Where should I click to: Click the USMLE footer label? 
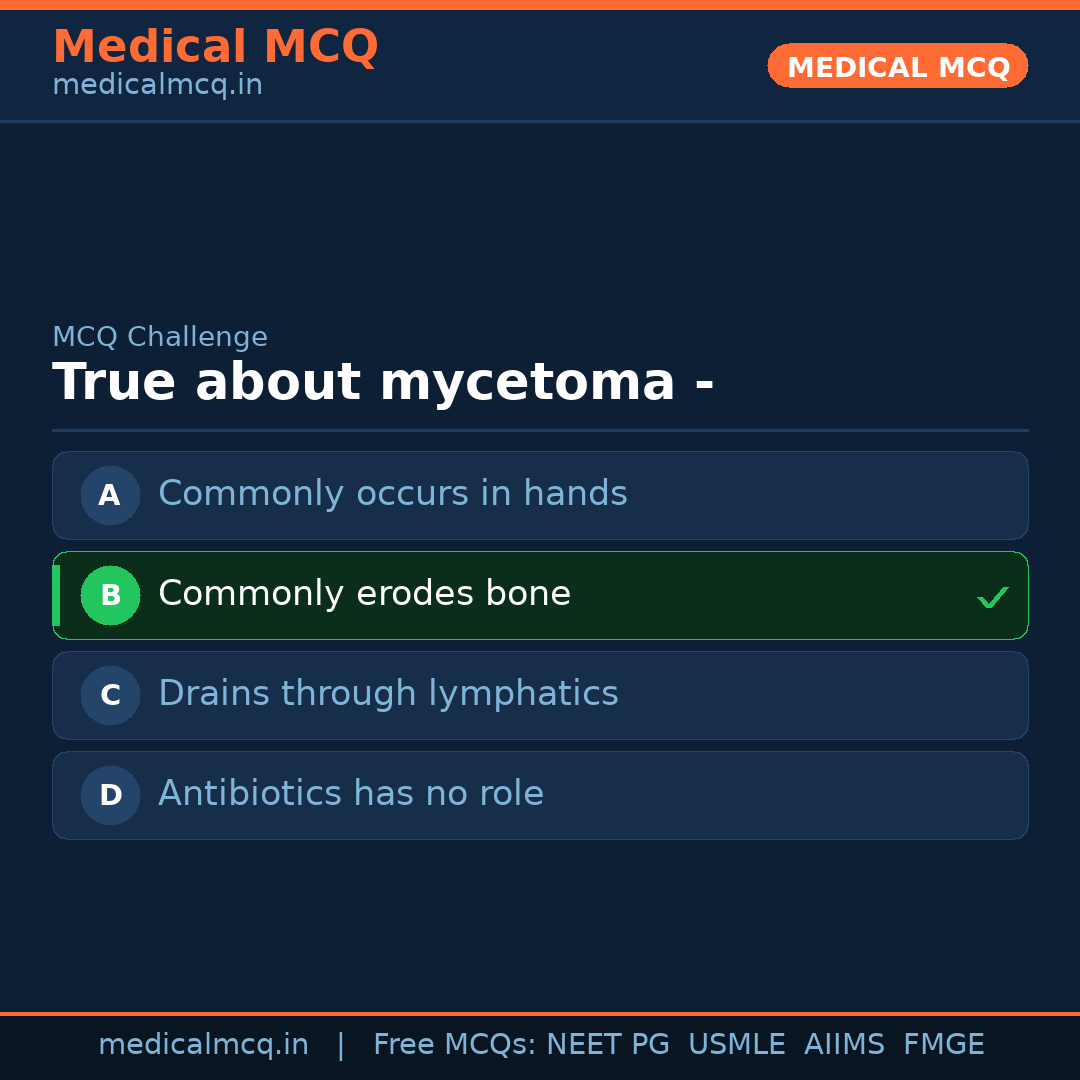coord(736,1045)
